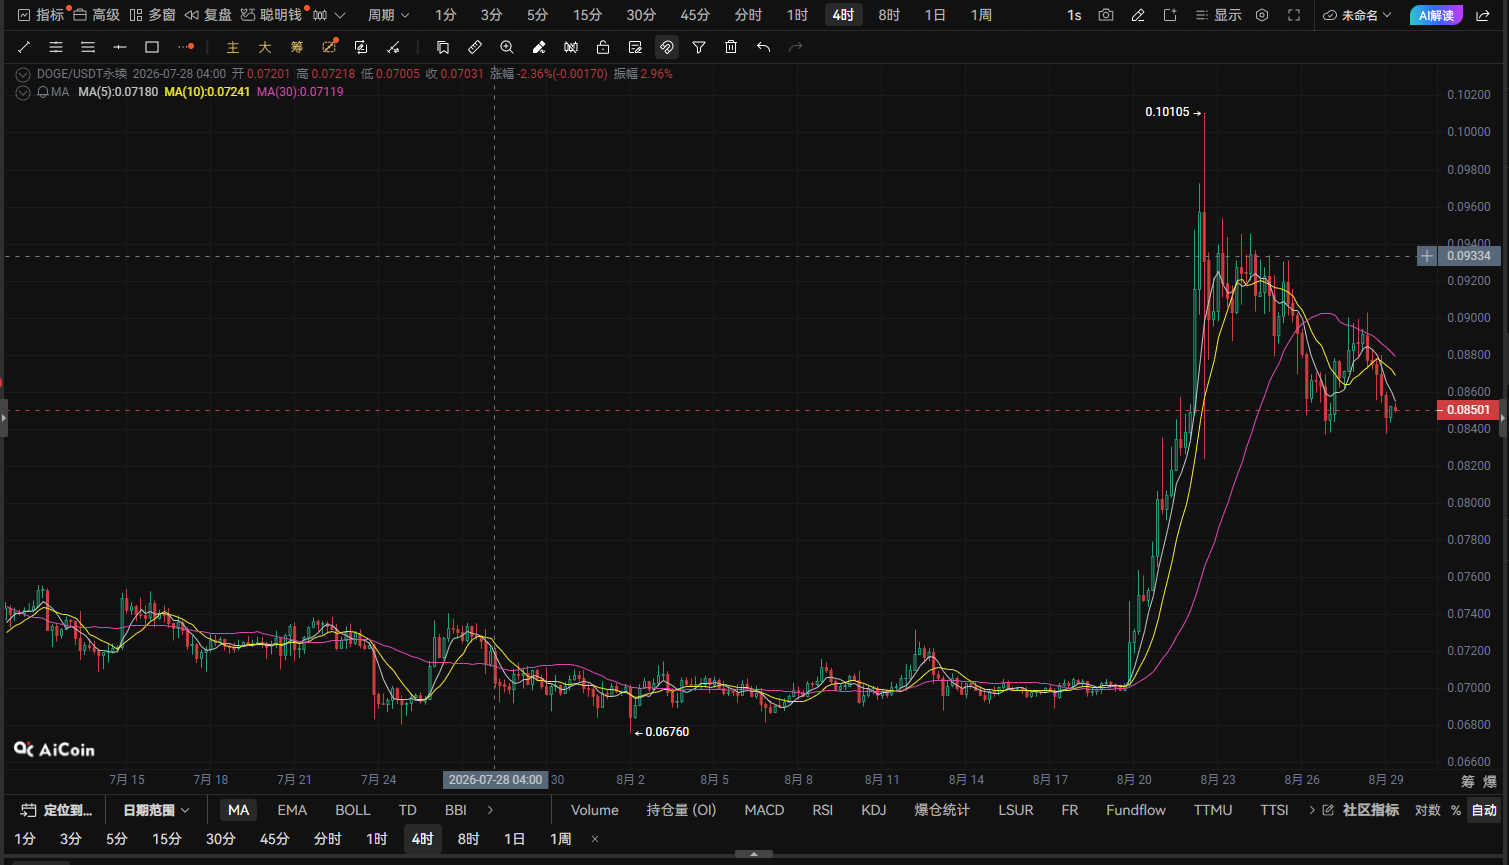
Task: Select 分时 in the bottom period row
Action: pyautogui.click(x=328, y=839)
